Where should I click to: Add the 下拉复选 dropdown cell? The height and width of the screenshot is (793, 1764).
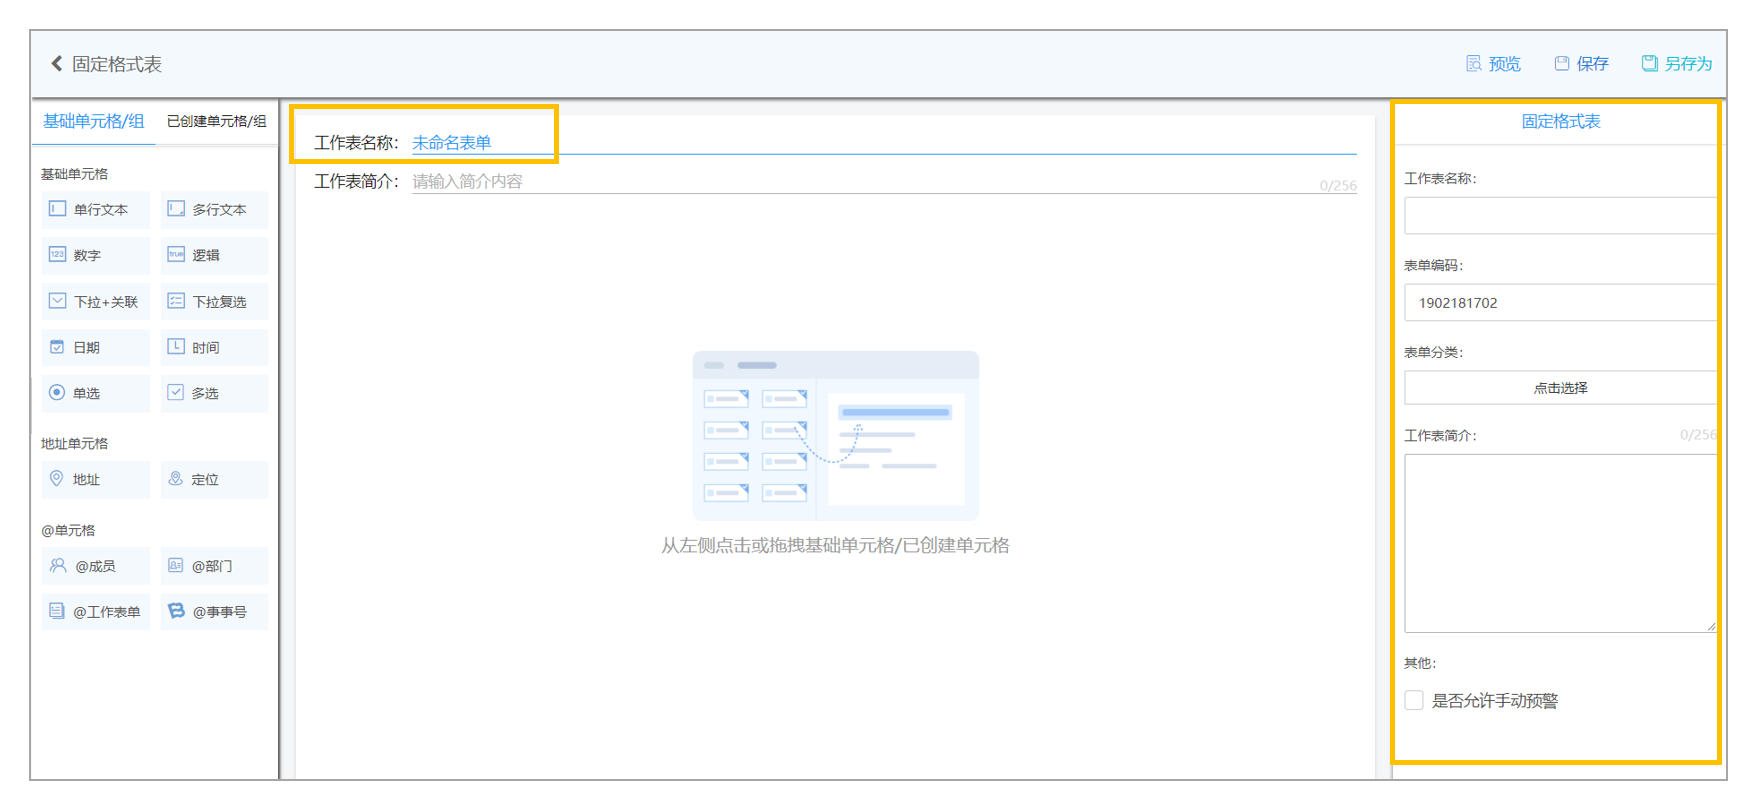pyautogui.click(x=214, y=301)
